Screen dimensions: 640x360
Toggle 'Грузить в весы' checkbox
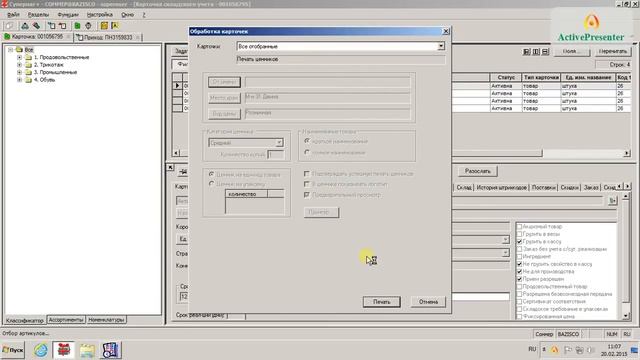pyautogui.click(x=520, y=234)
